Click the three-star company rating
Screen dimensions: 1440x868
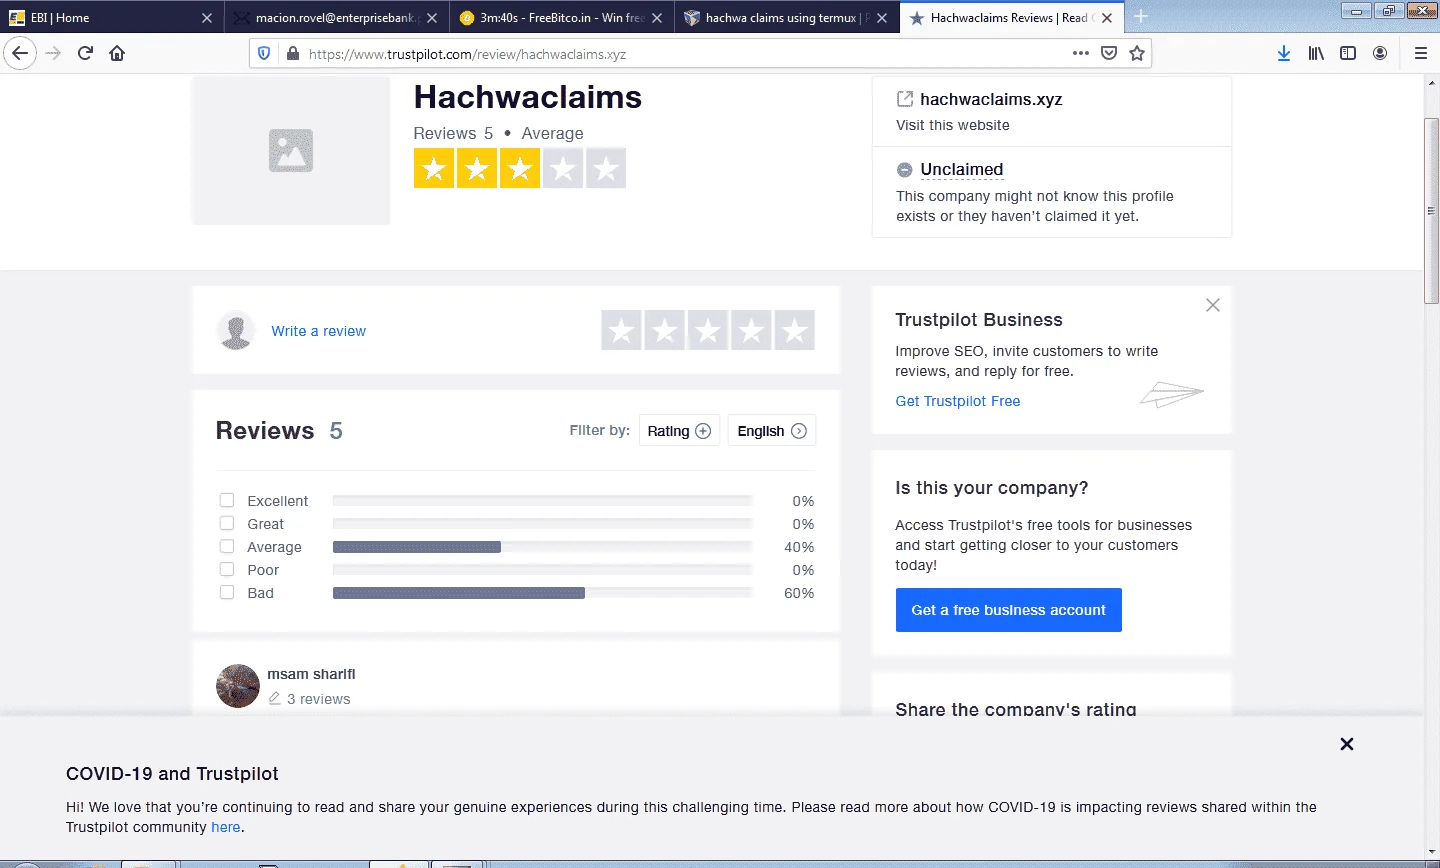(x=520, y=168)
